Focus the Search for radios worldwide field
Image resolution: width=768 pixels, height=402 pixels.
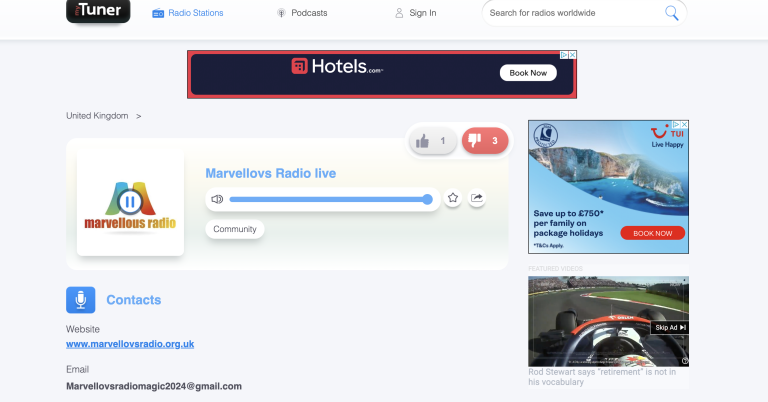pos(573,13)
